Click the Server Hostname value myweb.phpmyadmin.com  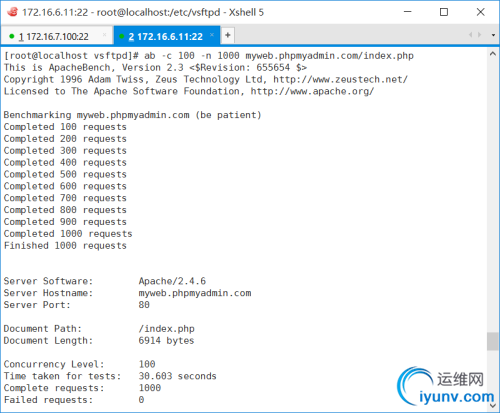[x=195, y=293]
